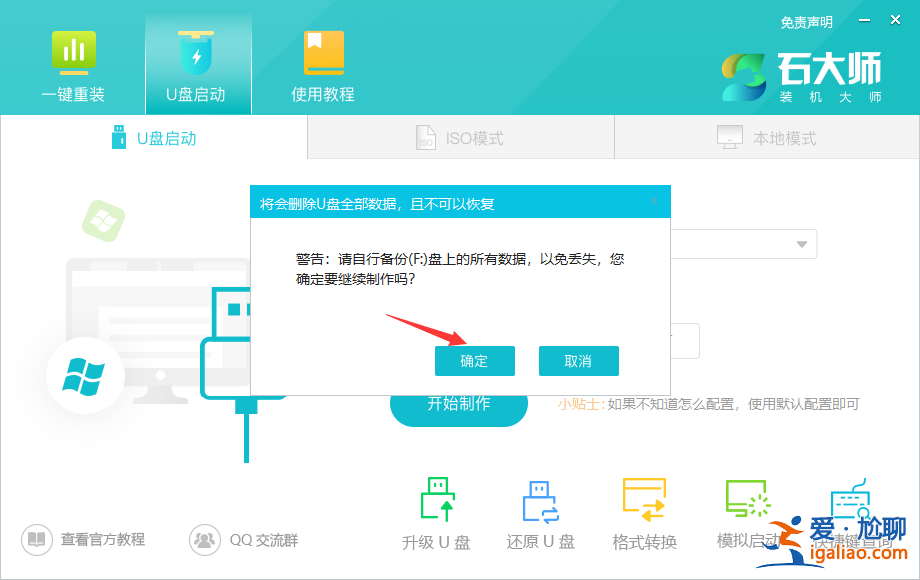Confirm by clicking the 确定 button
Screen dimensions: 920x580
[x=475, y=361]
